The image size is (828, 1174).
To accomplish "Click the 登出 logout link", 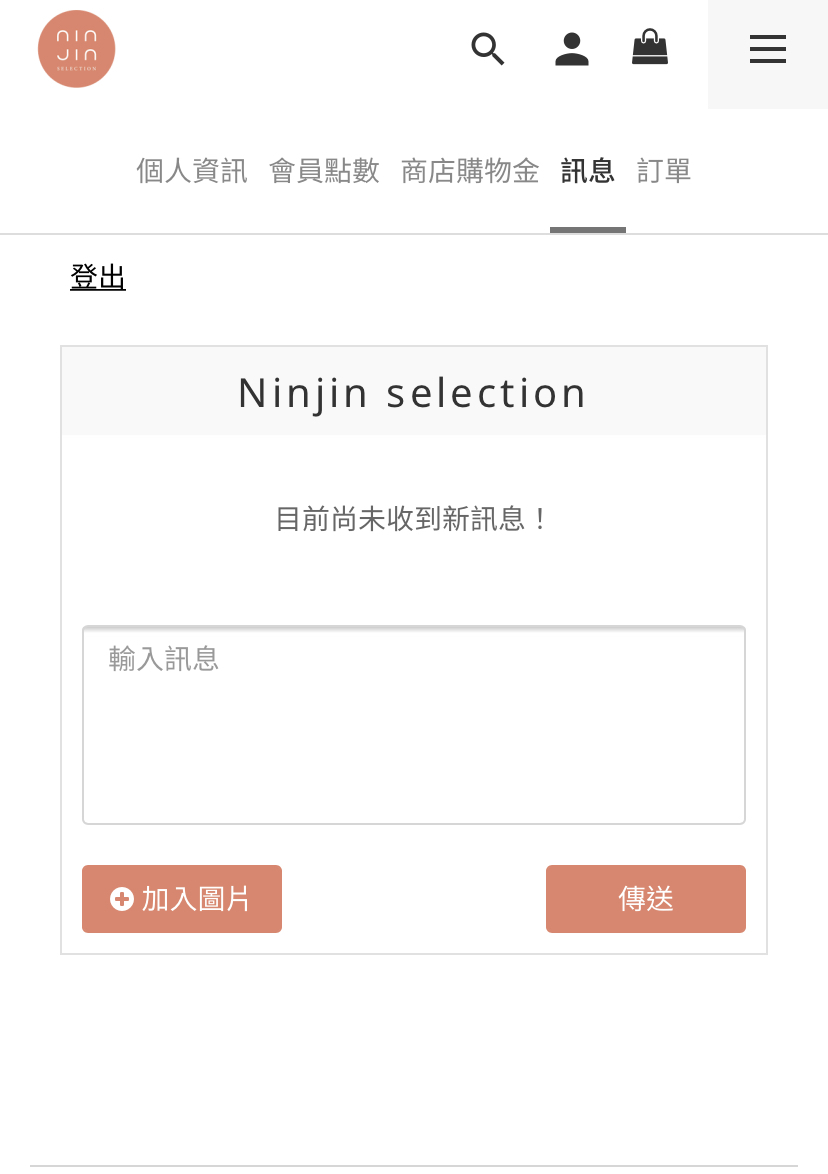I will coord(98,277).
